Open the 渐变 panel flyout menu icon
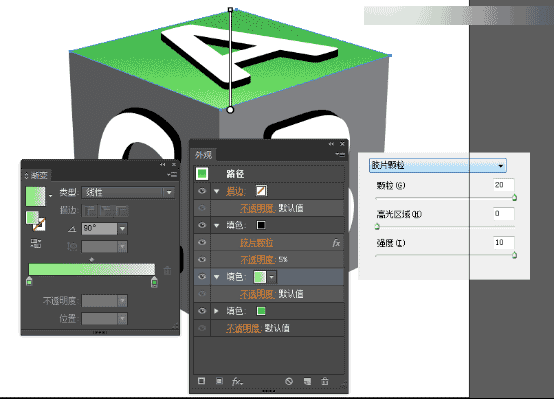The width and height of the screenshot is (554, 399). point(172,175)
